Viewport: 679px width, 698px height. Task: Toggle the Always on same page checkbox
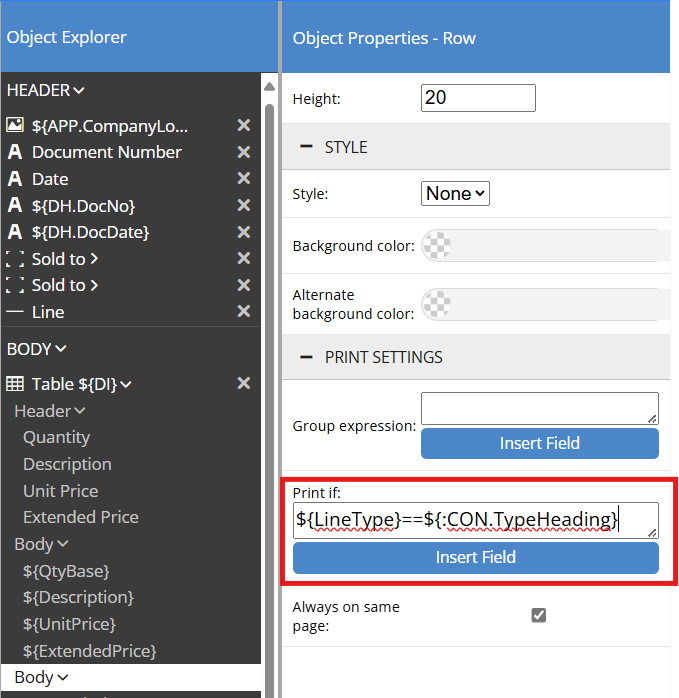click(x=539, y=615)
